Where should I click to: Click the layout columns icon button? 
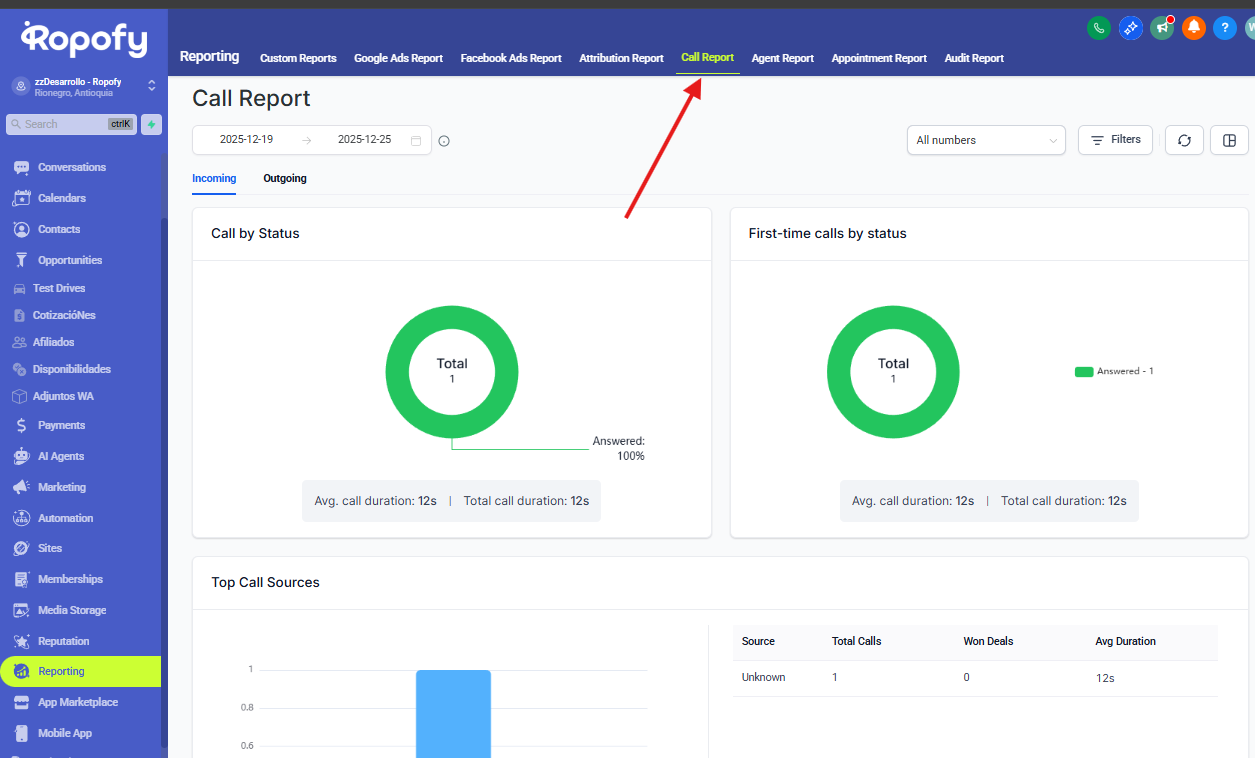pyautogui.click(x=1229, y=140)
